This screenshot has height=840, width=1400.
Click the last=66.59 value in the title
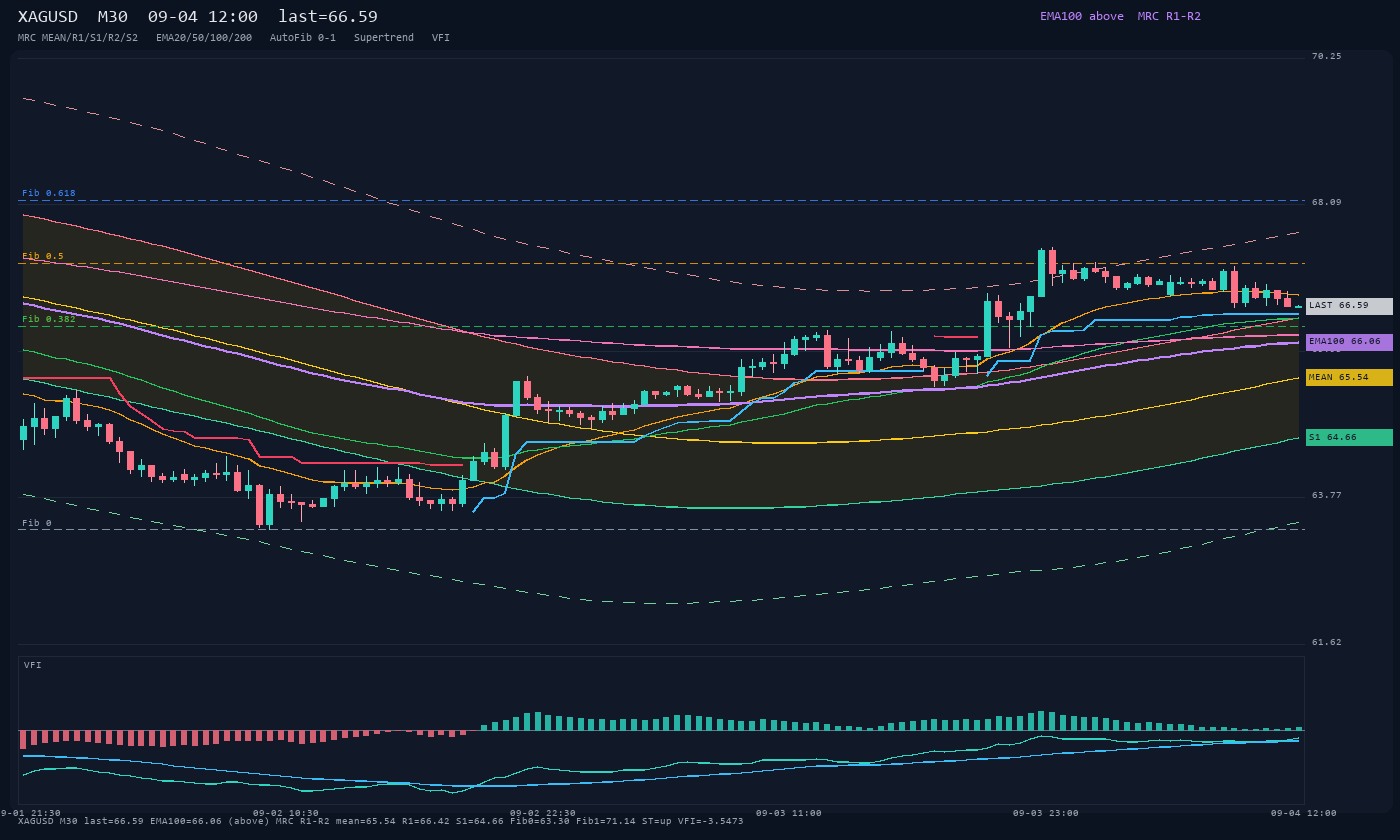pyautogui.click(x=328, y=17)
